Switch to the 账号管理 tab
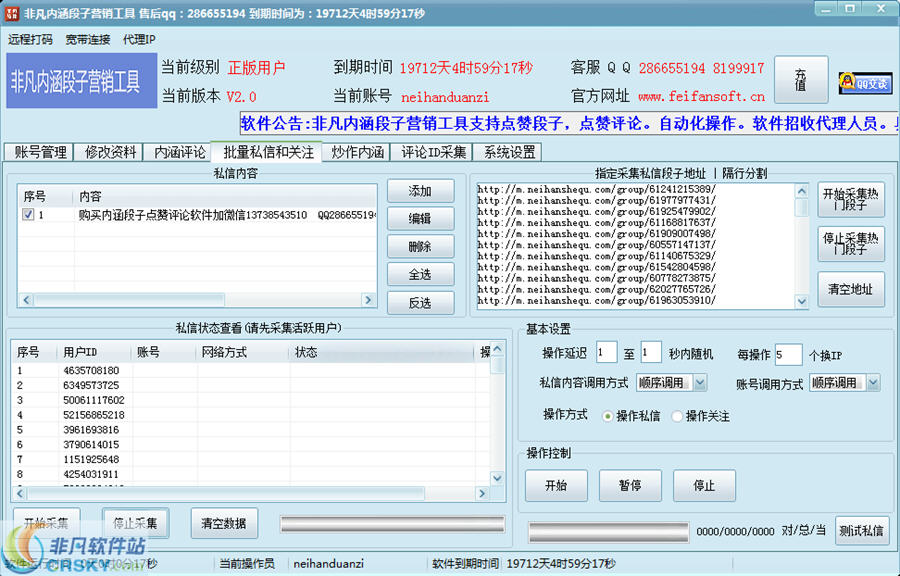This screenshot has width=900, height=576. click(40, 152)
